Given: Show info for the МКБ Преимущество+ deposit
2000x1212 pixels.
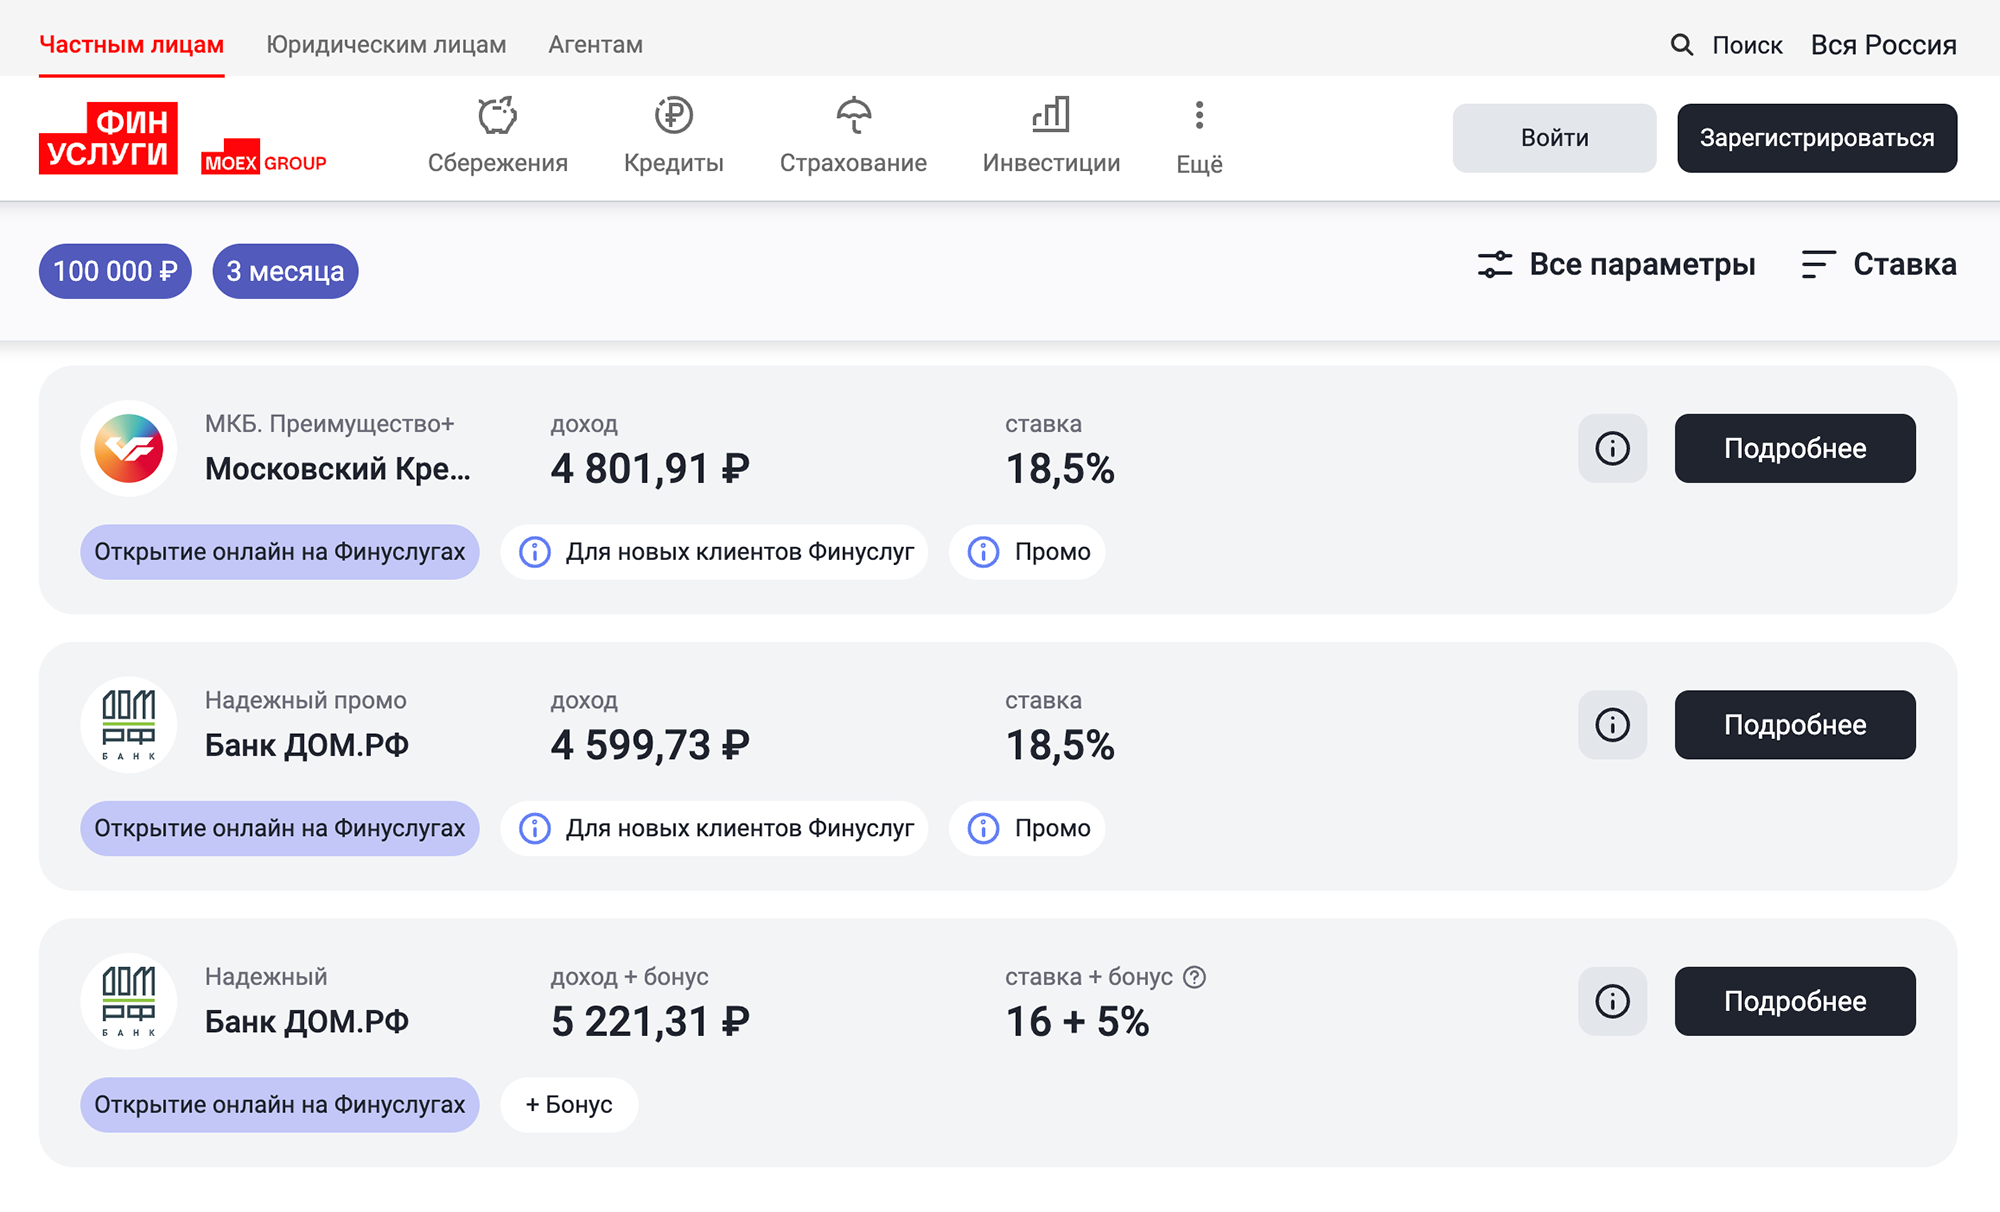Looking at the screenshot, I should [x=1612, y=448].
